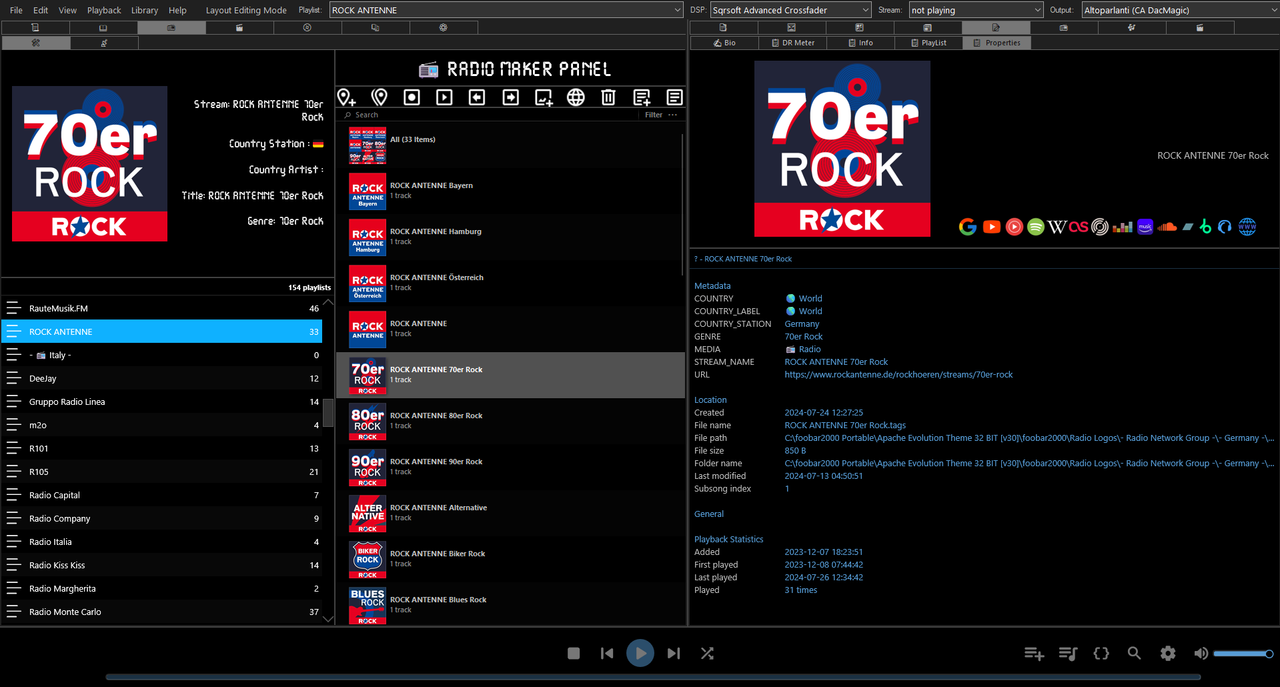
Task: Click the globe icon in Radio Maker toolbar
Action: (576, 97)
